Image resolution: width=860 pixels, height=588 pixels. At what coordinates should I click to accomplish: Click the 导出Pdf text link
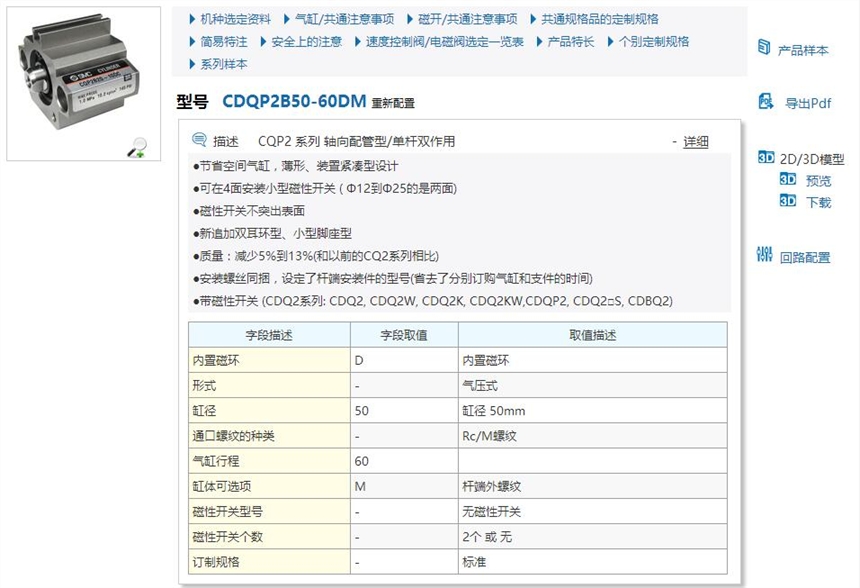point(808,103)
